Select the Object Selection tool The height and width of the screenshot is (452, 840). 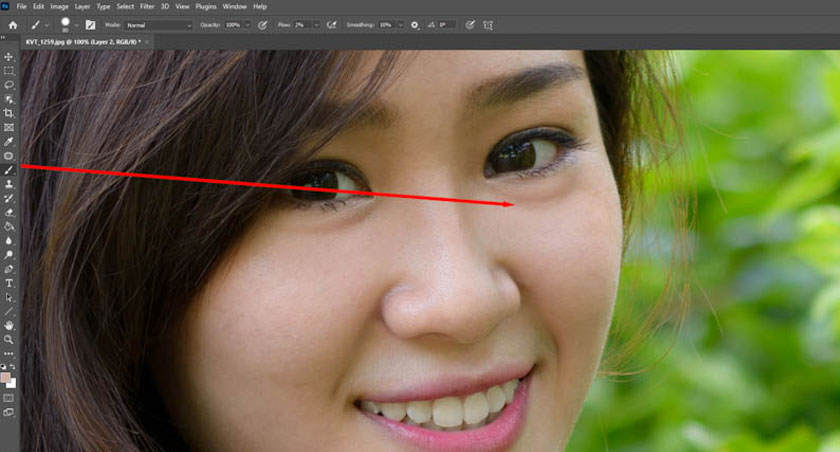pyautogui.click(x=9, y=99)
